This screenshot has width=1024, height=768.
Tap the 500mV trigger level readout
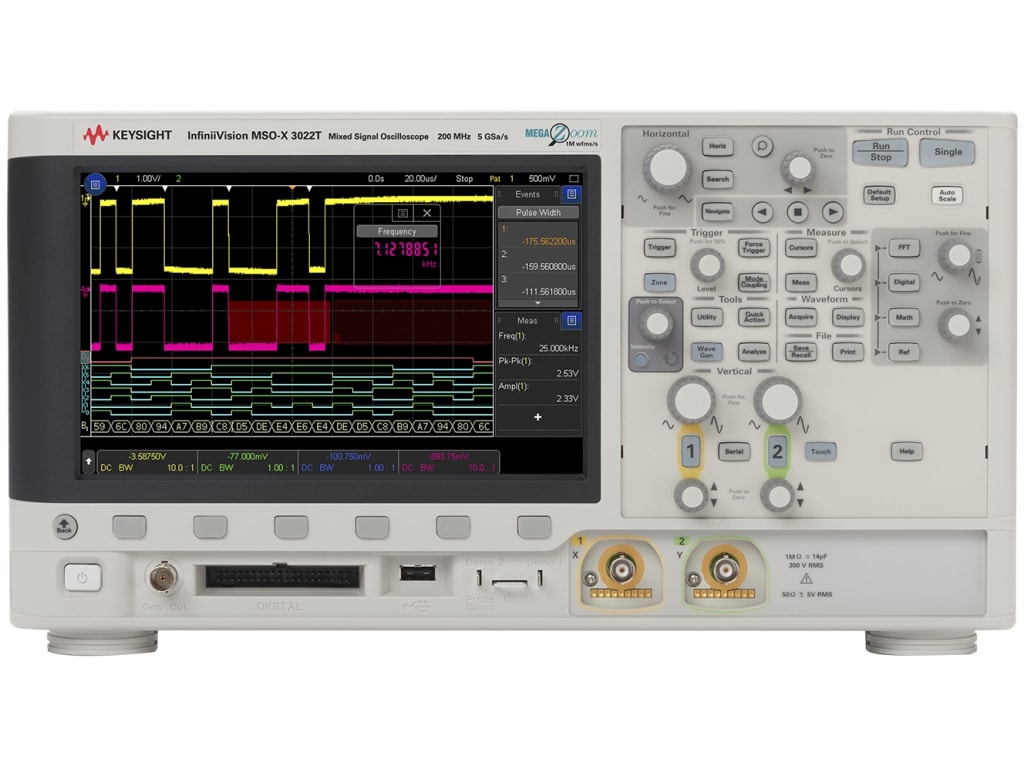pos(542,178)
